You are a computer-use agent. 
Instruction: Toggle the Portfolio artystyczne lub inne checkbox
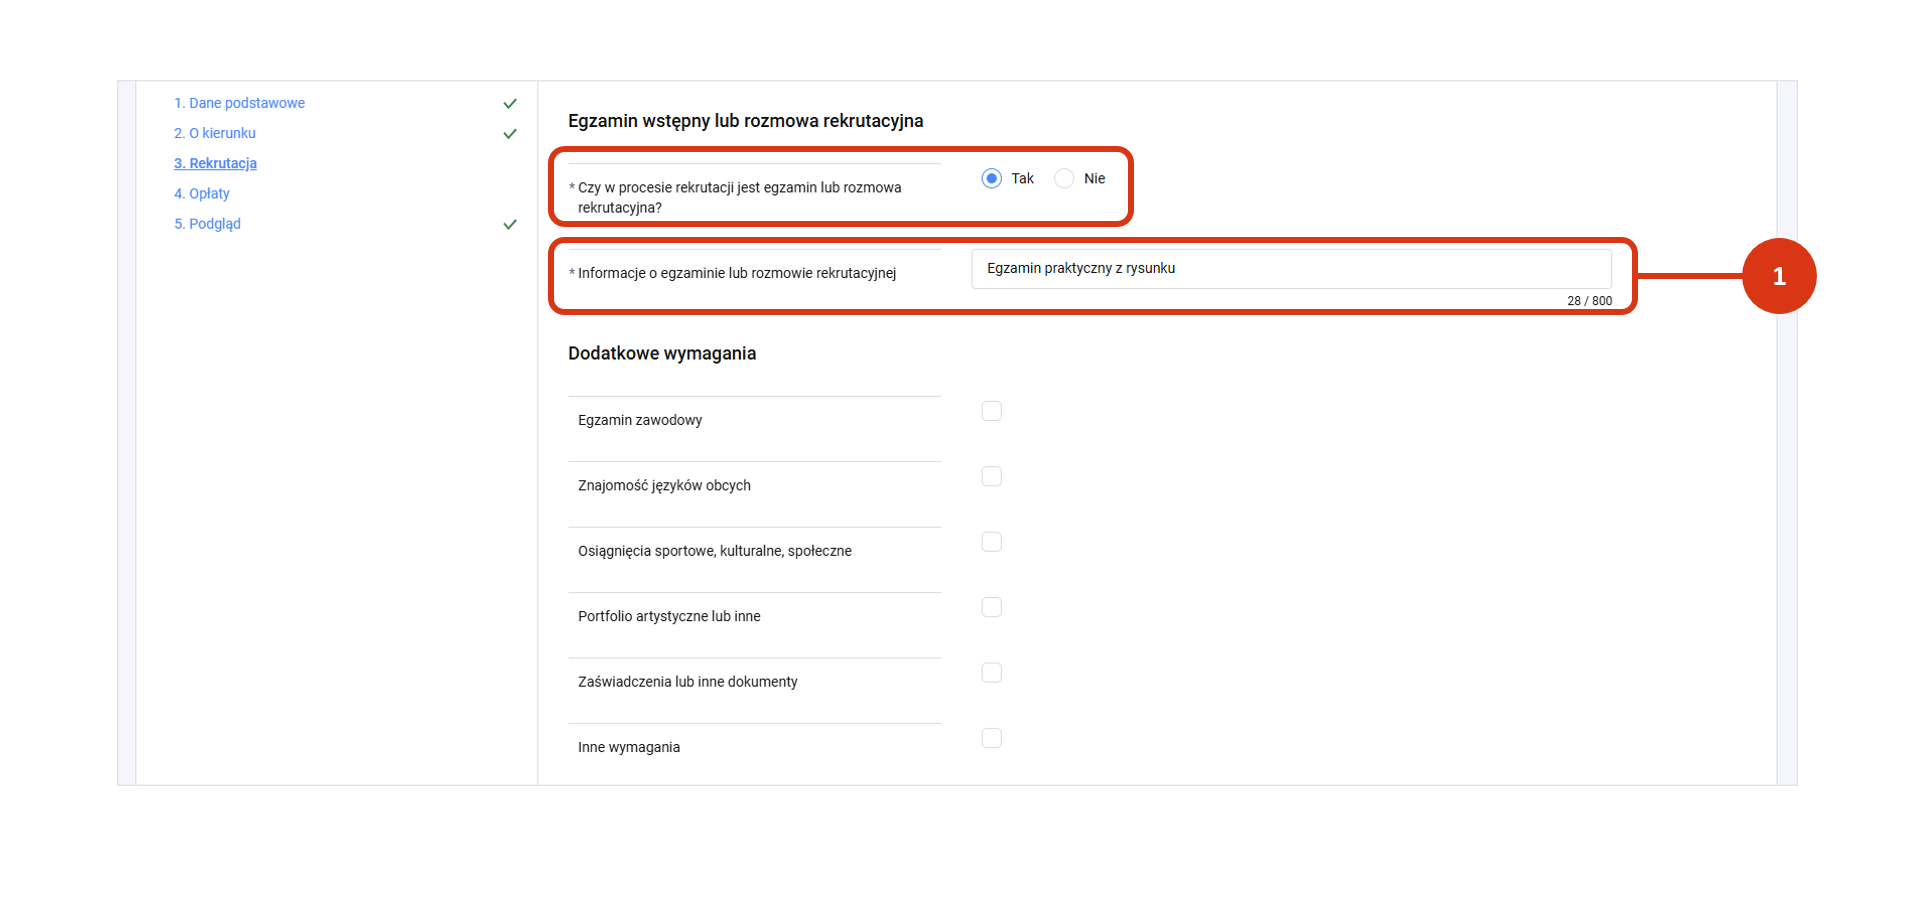991,608
